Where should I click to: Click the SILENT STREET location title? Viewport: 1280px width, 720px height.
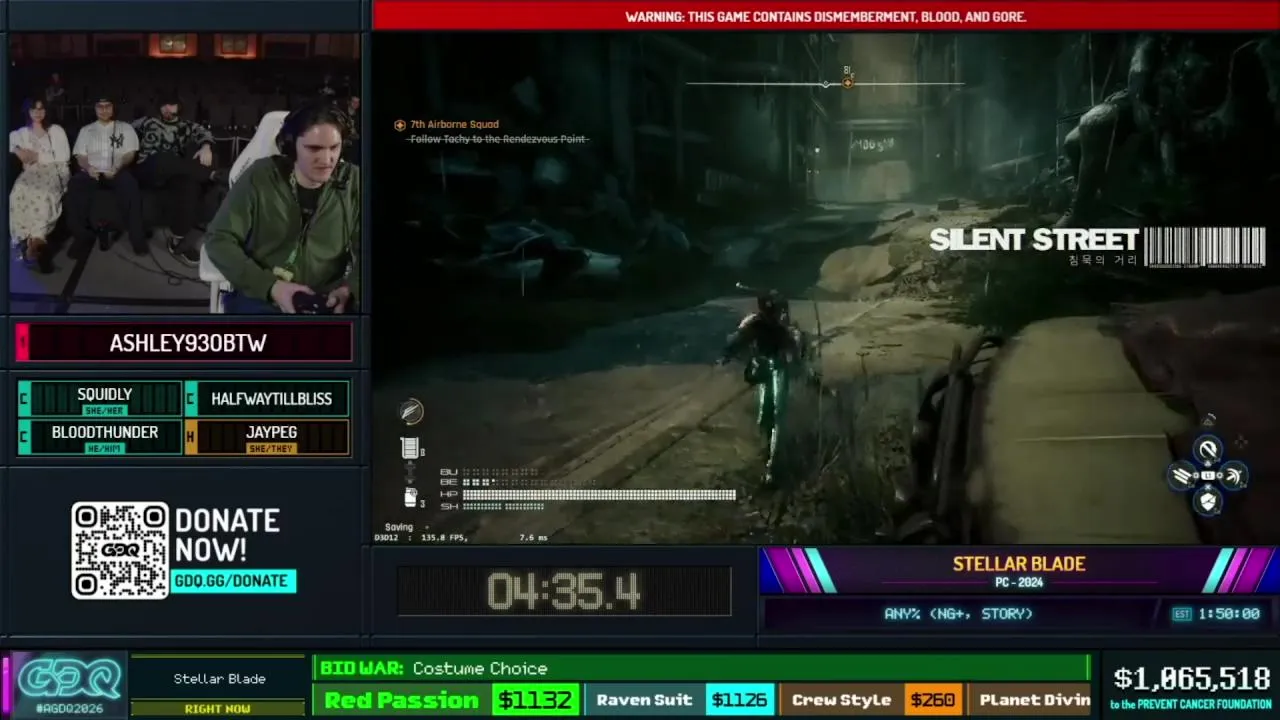coord(1034,240)
